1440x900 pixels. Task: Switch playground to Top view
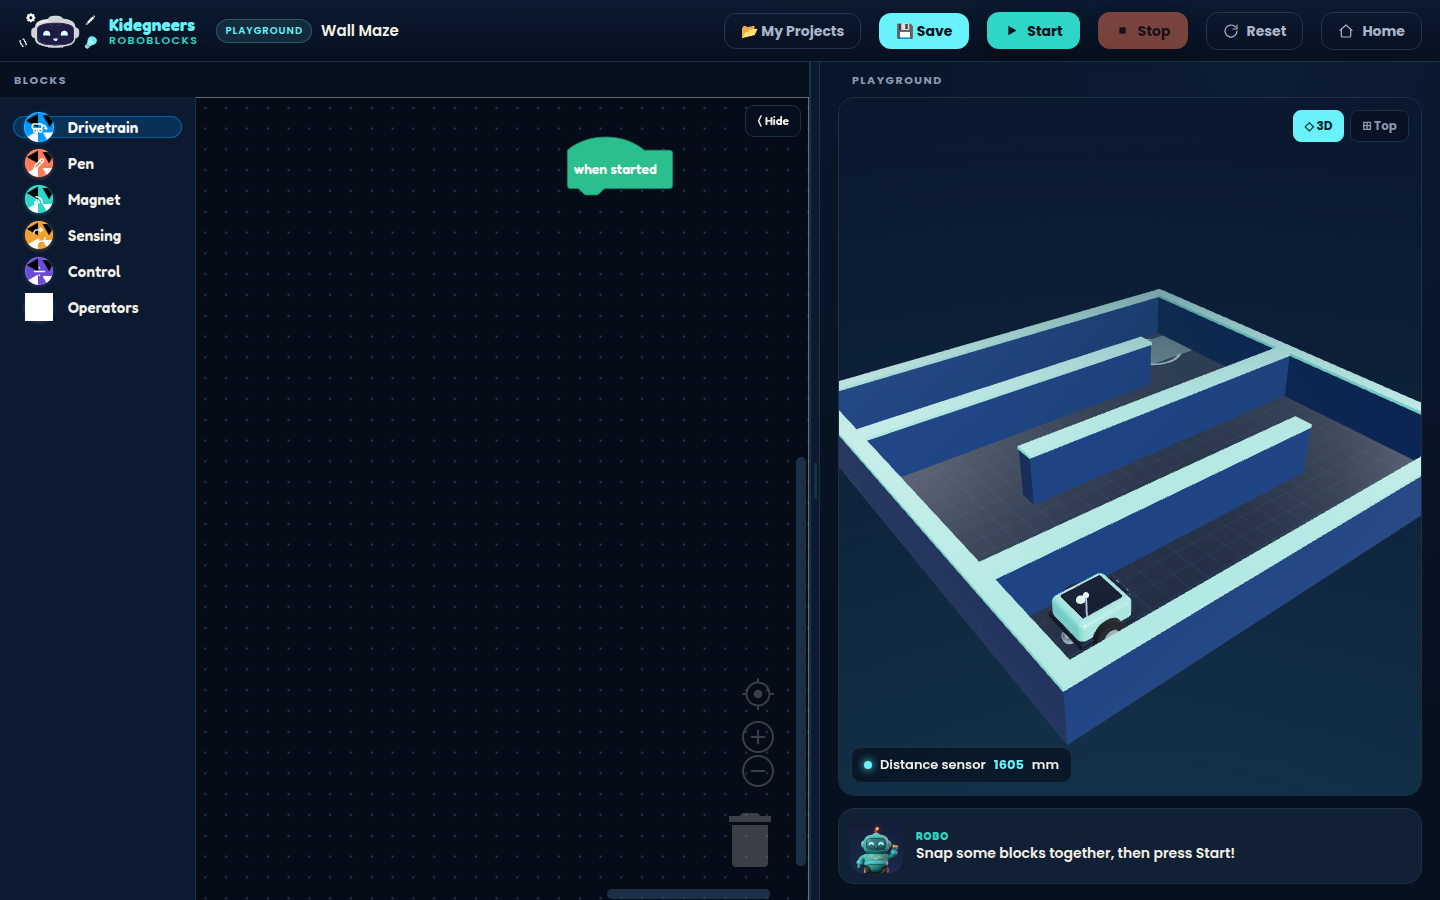pos(1379,126)
